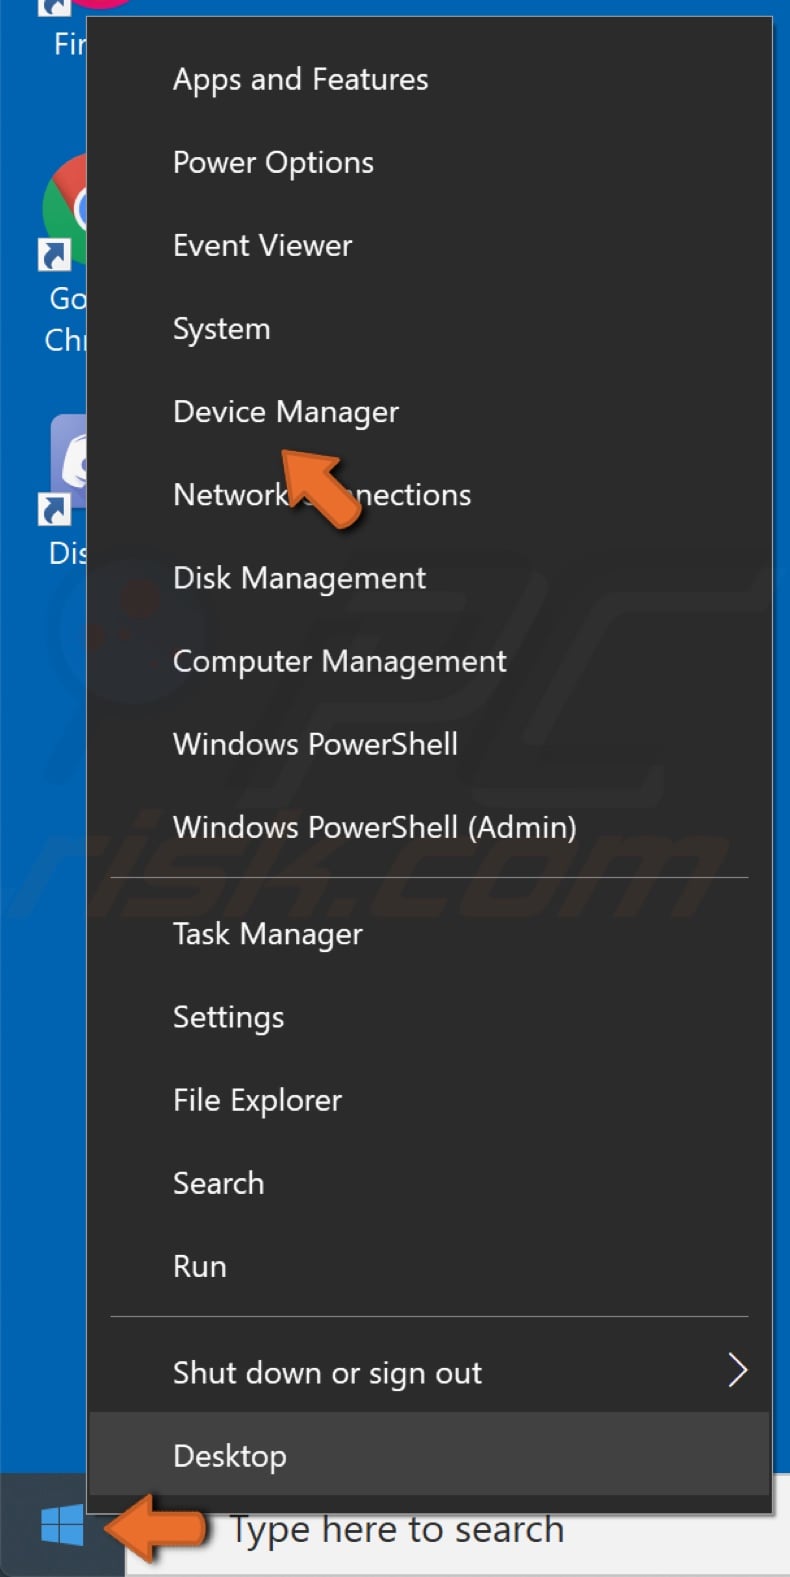The height and width of the screenshot is (1577, 790).
Task: Expand the Shut down or sign out submenu
Action: pos(327,1373)
